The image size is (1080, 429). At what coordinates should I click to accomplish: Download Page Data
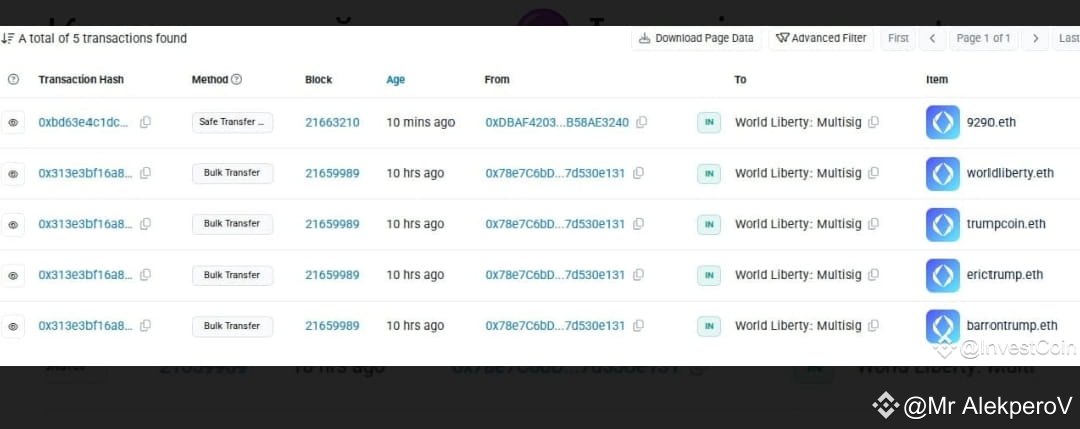coord(696,39)
